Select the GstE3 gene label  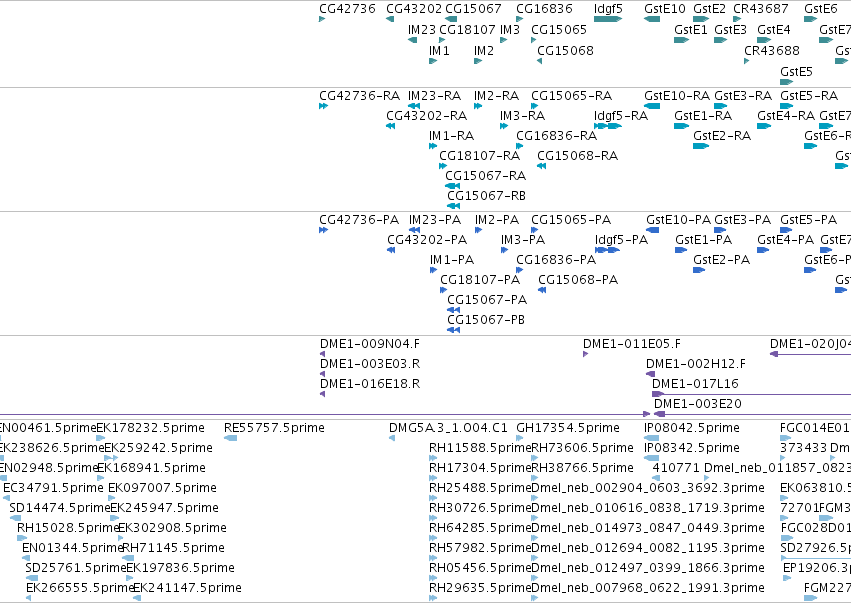[731, 30]
